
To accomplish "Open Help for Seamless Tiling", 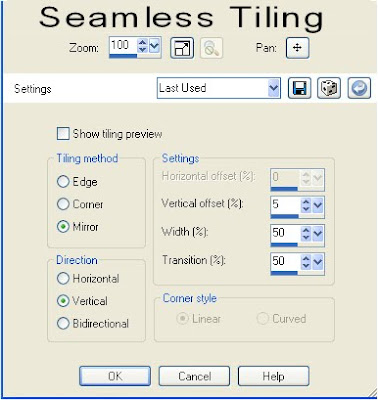I will pyautogui.click(x=273, y=376).
